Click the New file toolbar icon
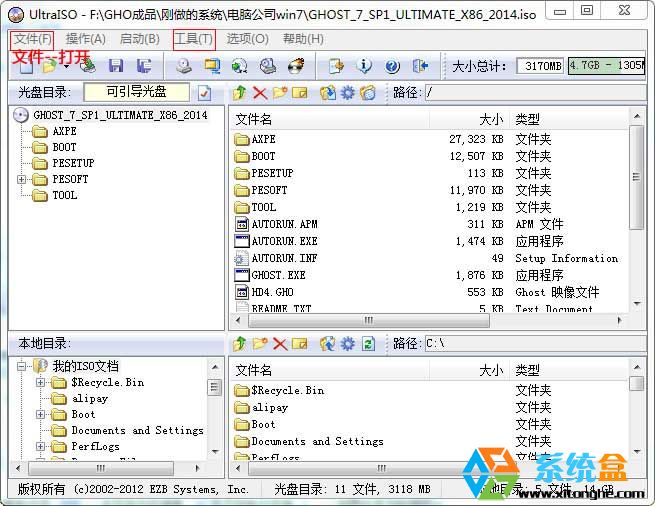Screen dimensions: 655x506 coord(26,67)
